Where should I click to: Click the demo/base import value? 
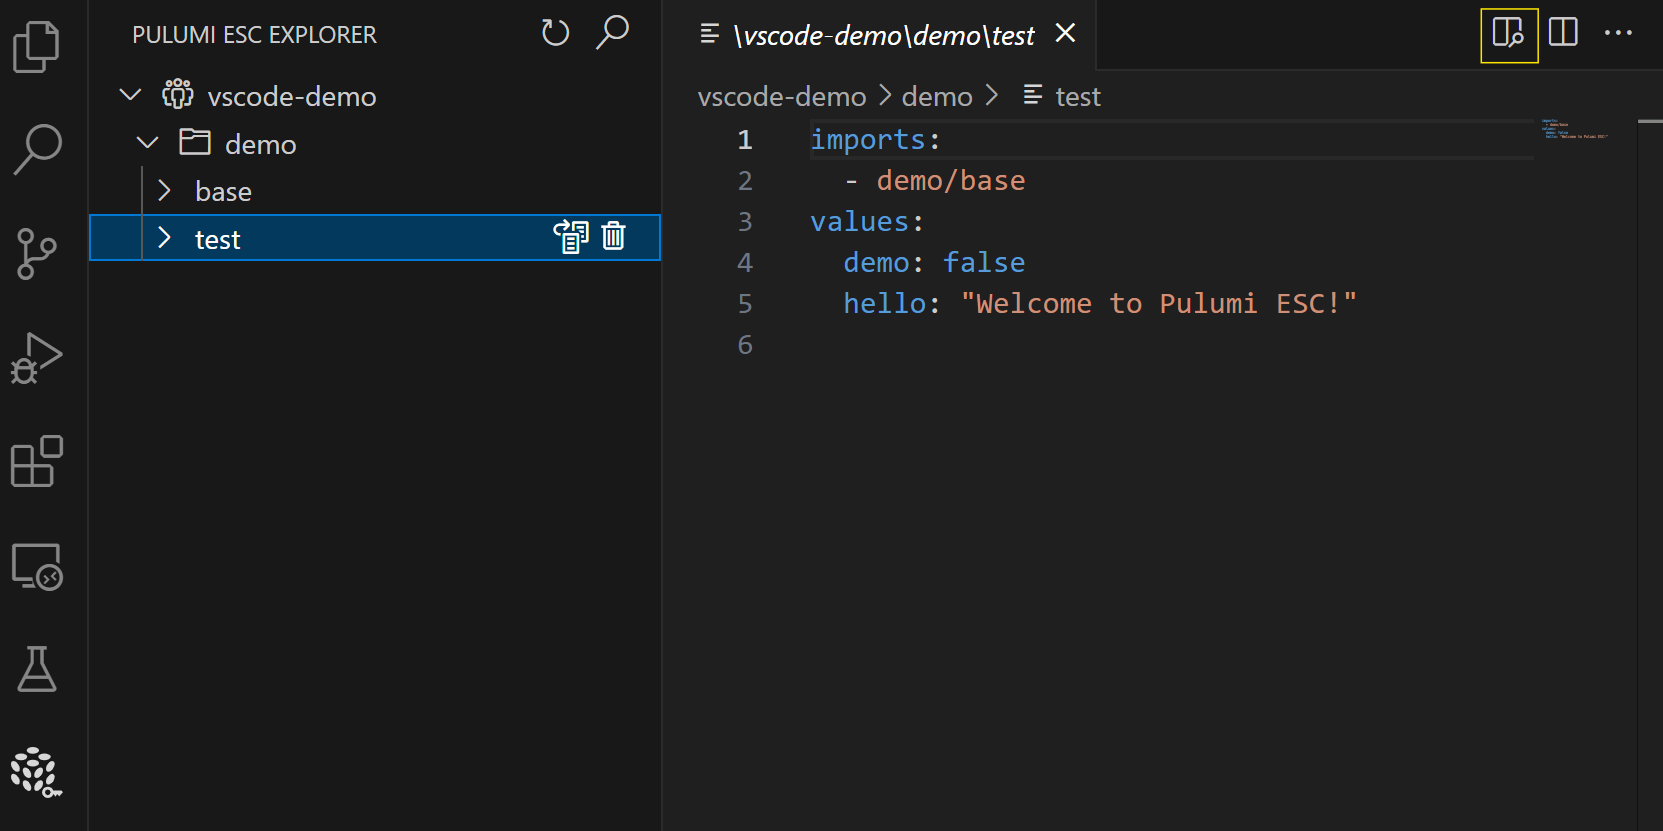951,181
